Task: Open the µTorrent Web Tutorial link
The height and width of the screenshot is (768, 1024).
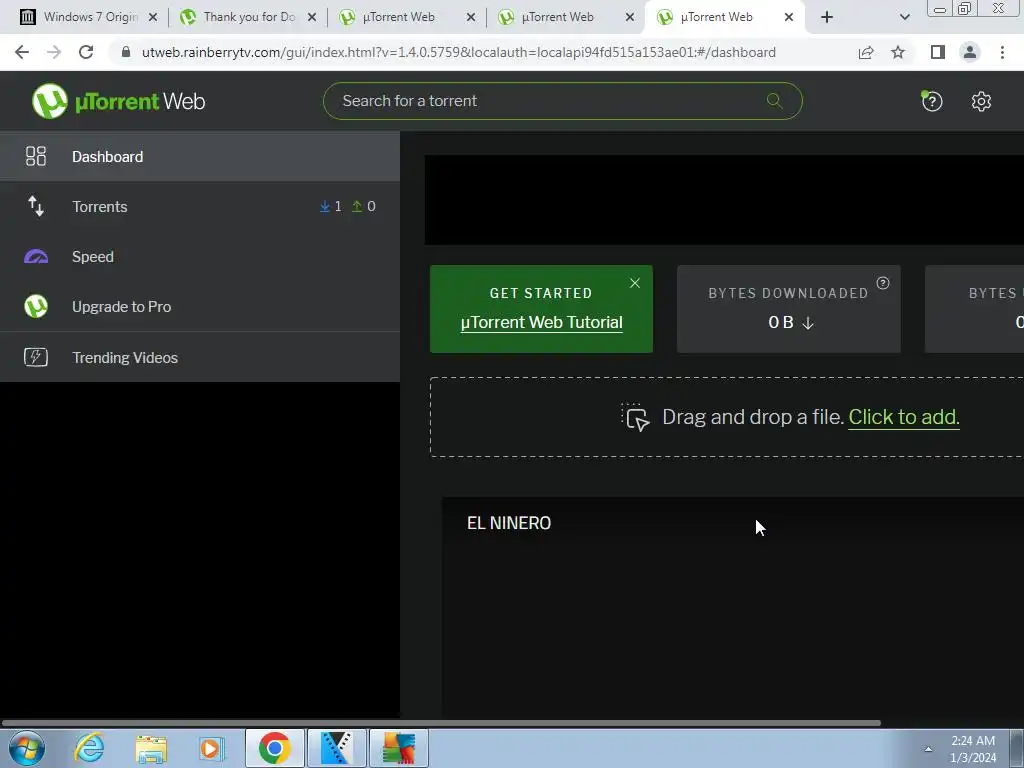Action: coord(541,323)
